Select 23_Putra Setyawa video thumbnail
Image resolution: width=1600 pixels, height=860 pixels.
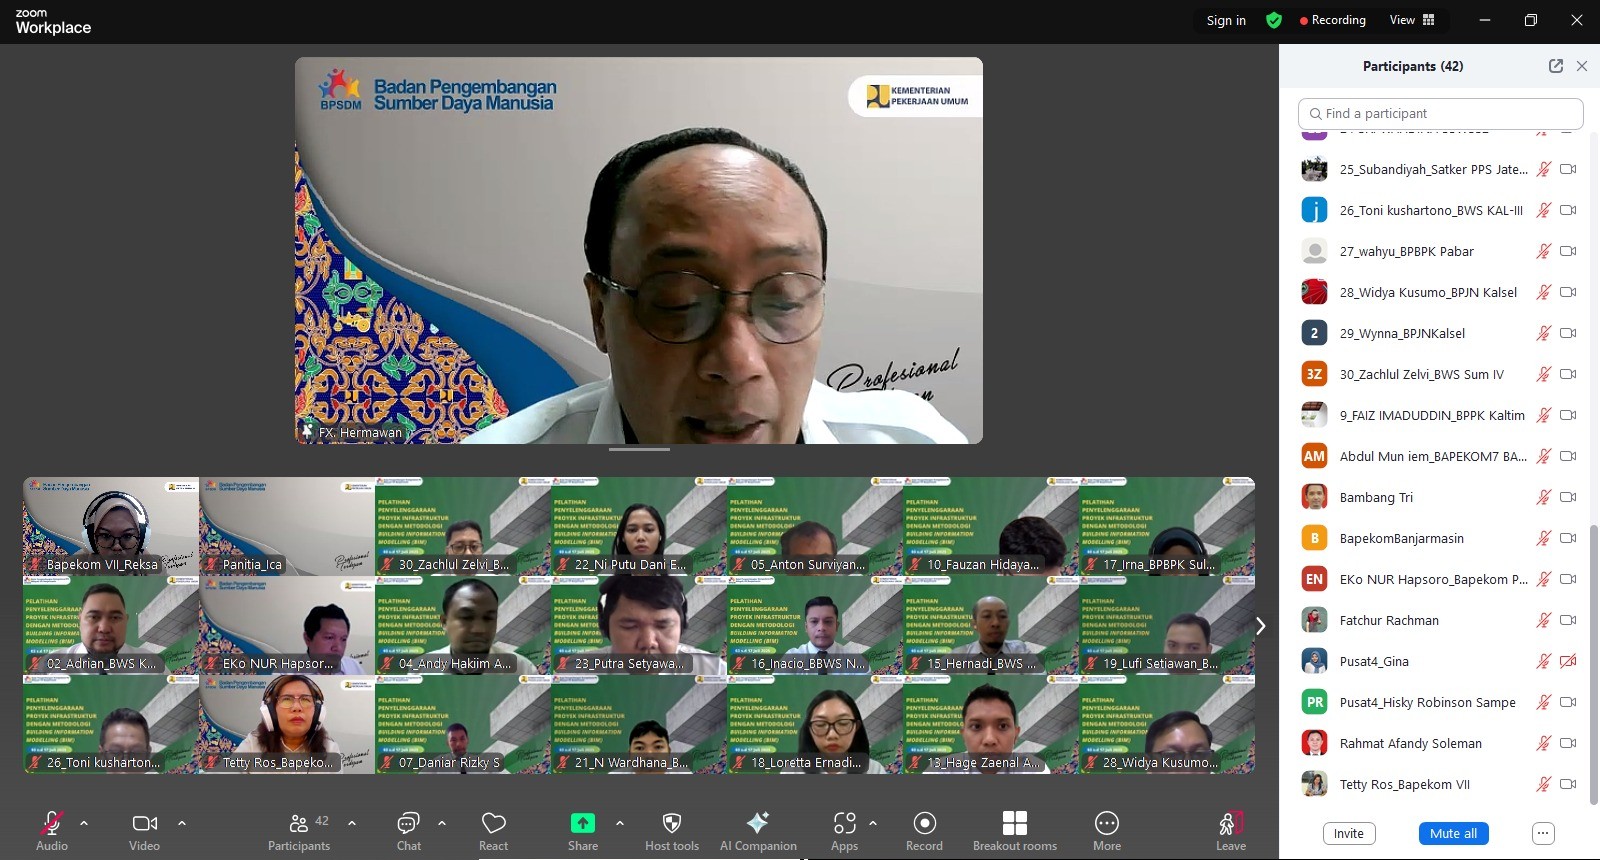click(639, 625)
